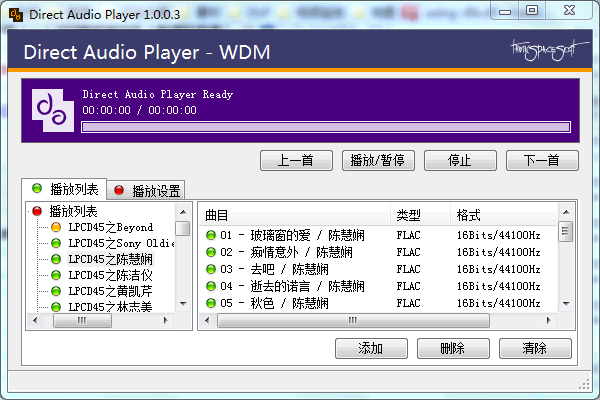The image size is (600, 400).
Task: Click green icon beside LPCD45之陈洁仪
Action: tap(56, 275)
